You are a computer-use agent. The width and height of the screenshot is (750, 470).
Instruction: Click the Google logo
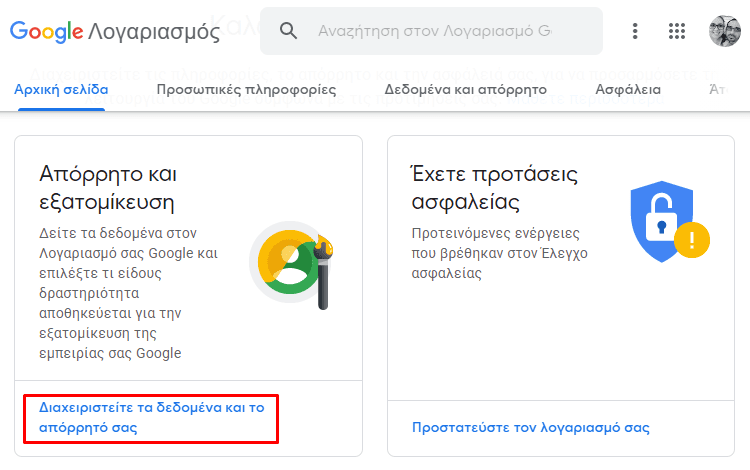pos(46,32)
